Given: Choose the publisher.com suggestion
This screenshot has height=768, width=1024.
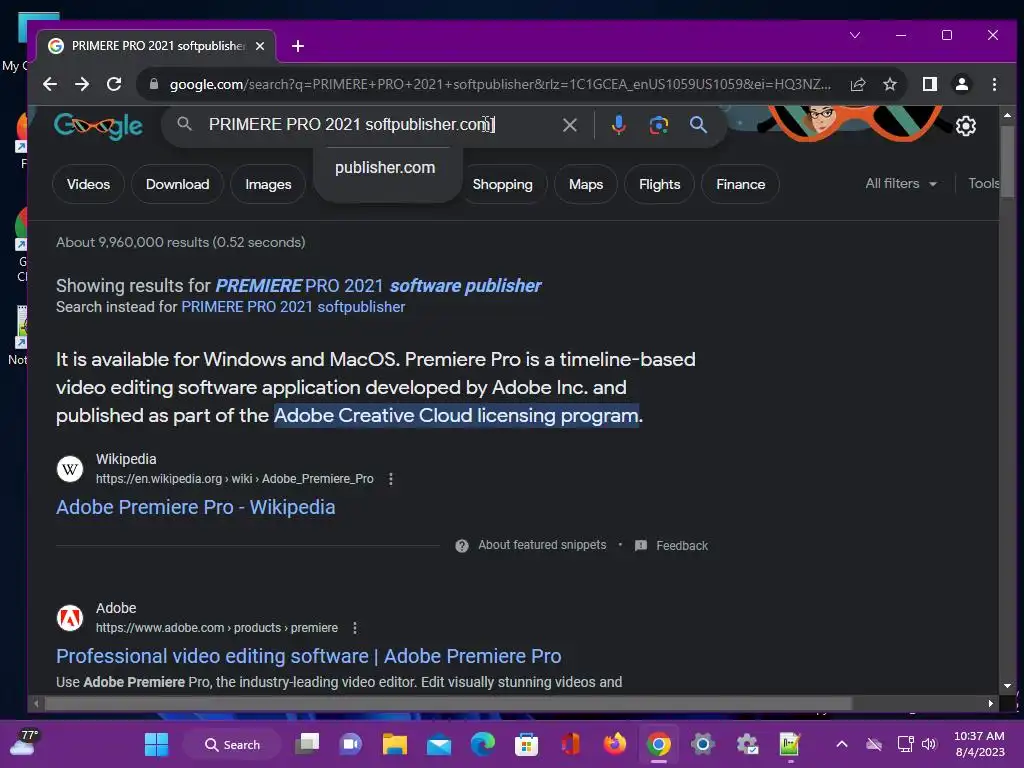Looking at the screenshot, I should (x=385, y=168).
